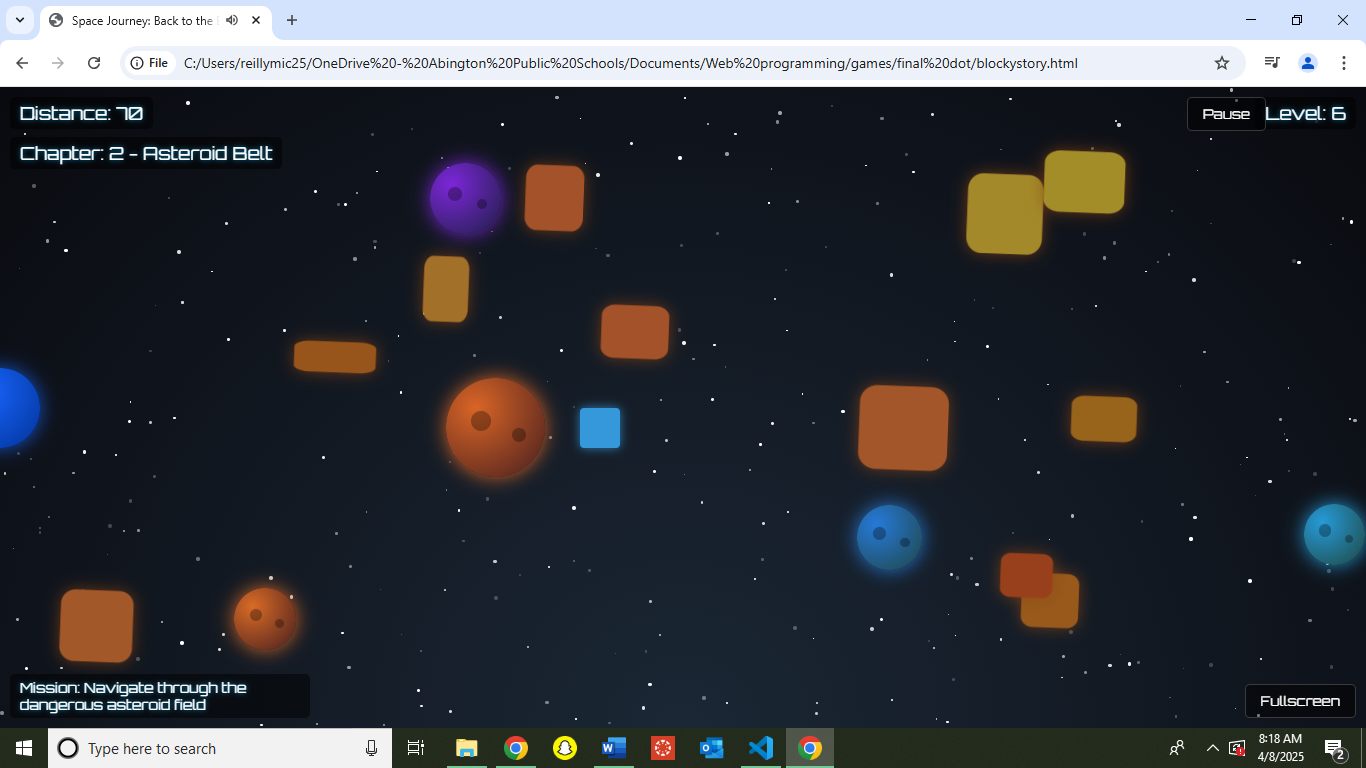This screenshot has width=1366, height=768.
Task: Bookmark this page with the star icon
Action: point(1221,63)
